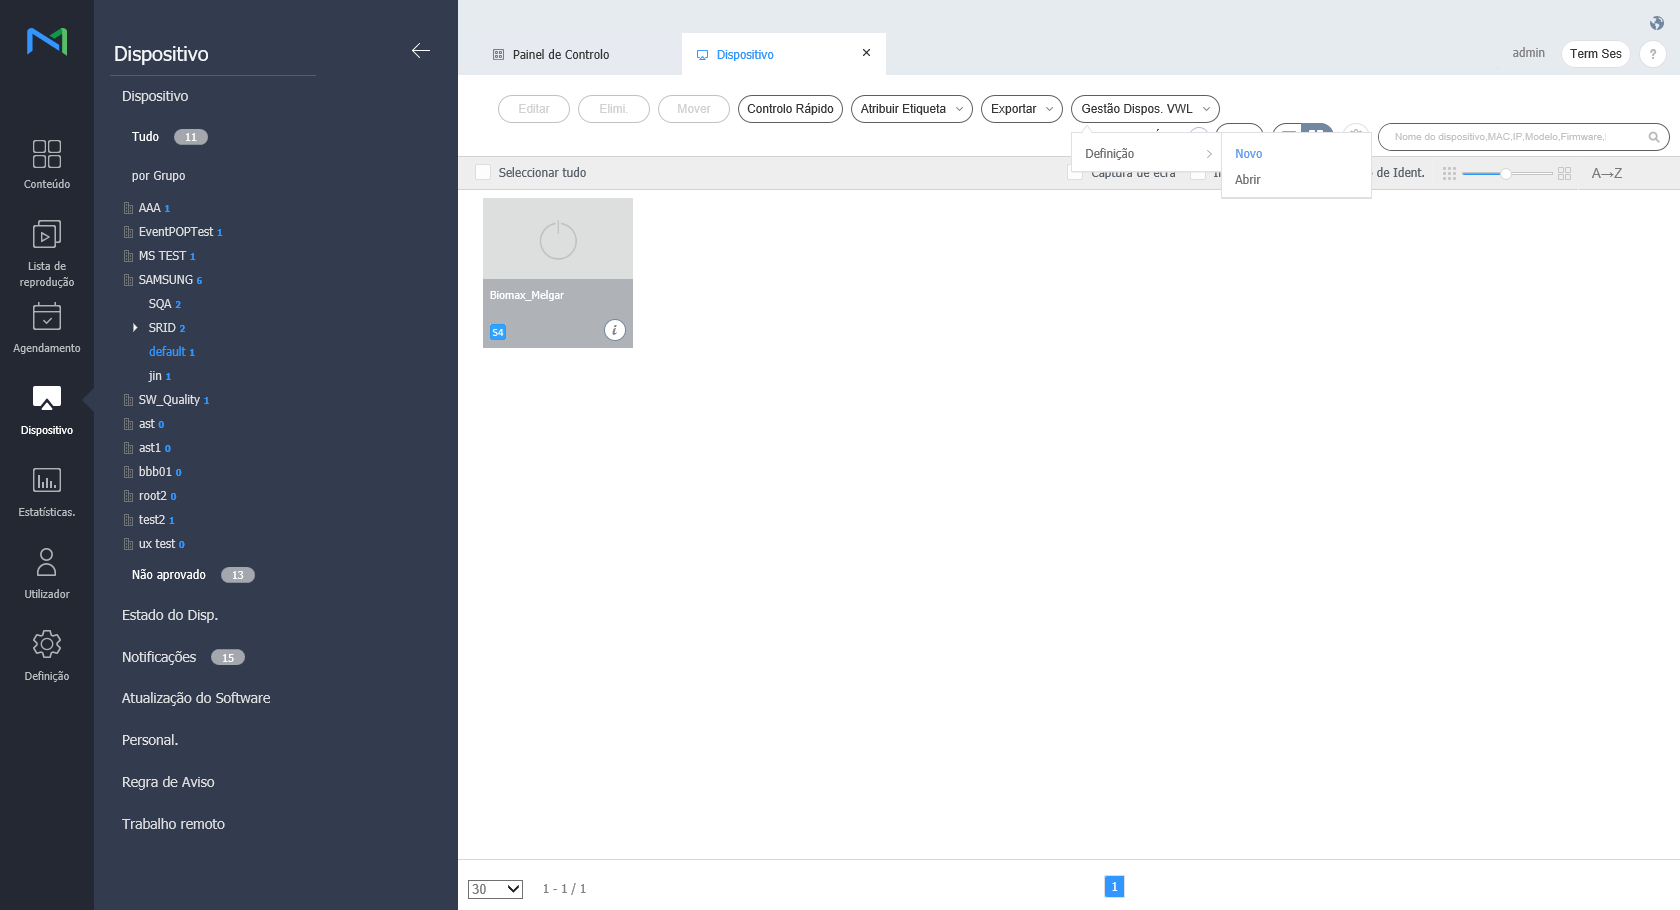Select the SAMSUNG group
Viewport: 1680px width, 910px height.
(x=165, y=280)
